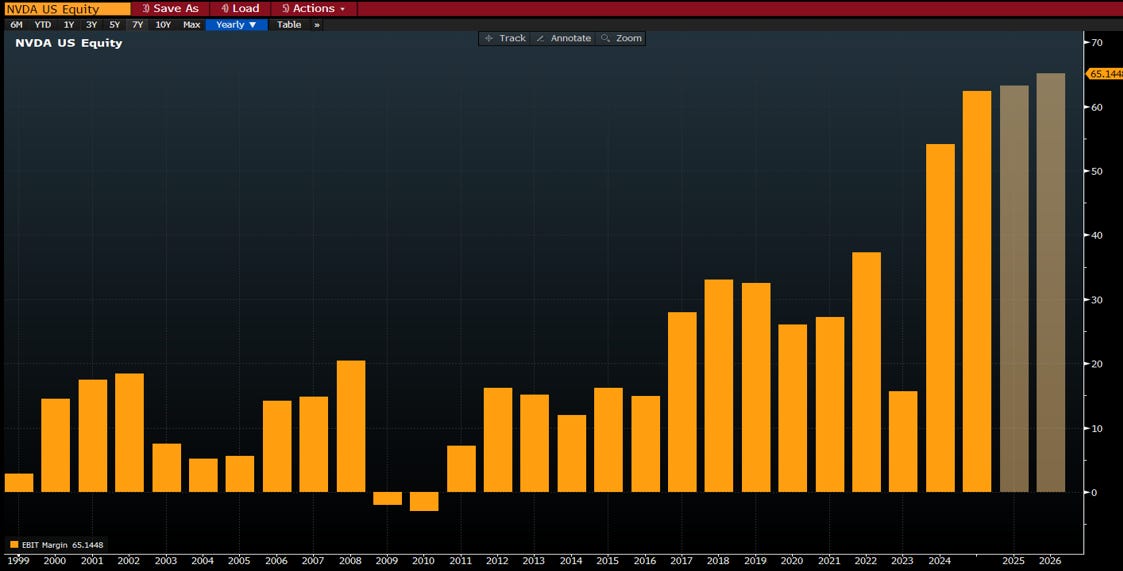Click the 2010 negative bar

(x=423, y=502)
